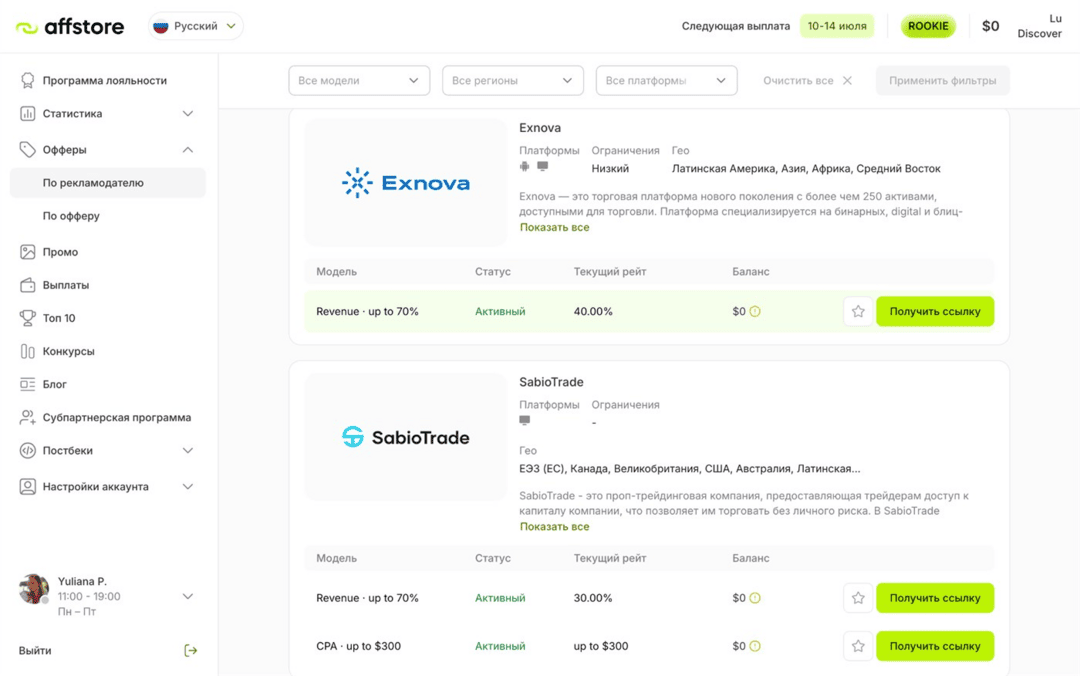The width and height of the screenshot is (1080, 676).
Task: Click Очистить все to reset filters
Action: click(x=807, y=81)
